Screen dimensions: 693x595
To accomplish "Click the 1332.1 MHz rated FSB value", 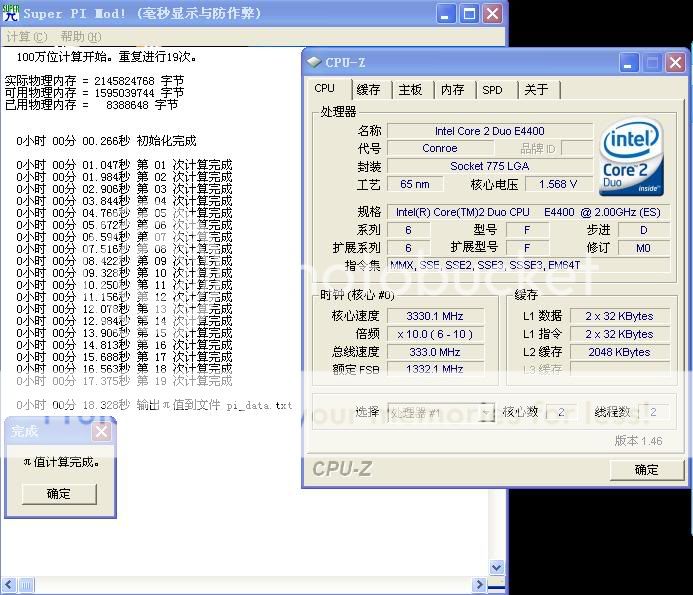I will 435,369.
